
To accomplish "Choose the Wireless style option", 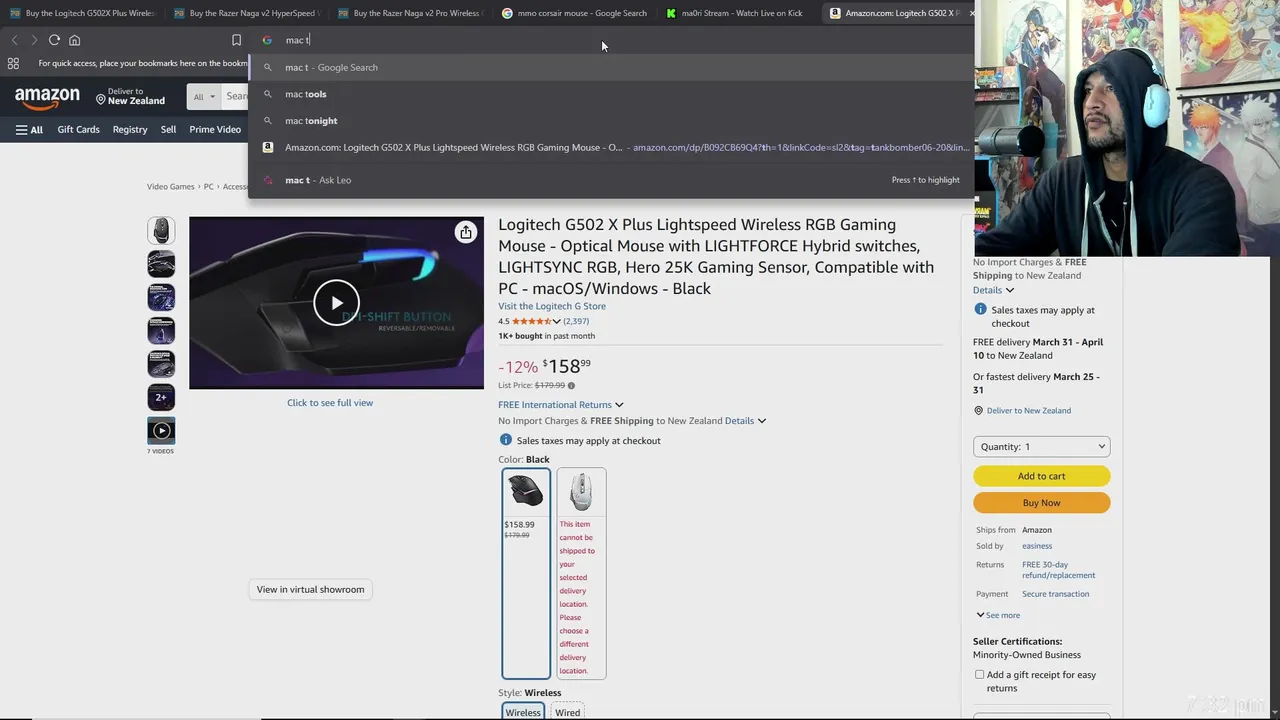I will (522, 712).
